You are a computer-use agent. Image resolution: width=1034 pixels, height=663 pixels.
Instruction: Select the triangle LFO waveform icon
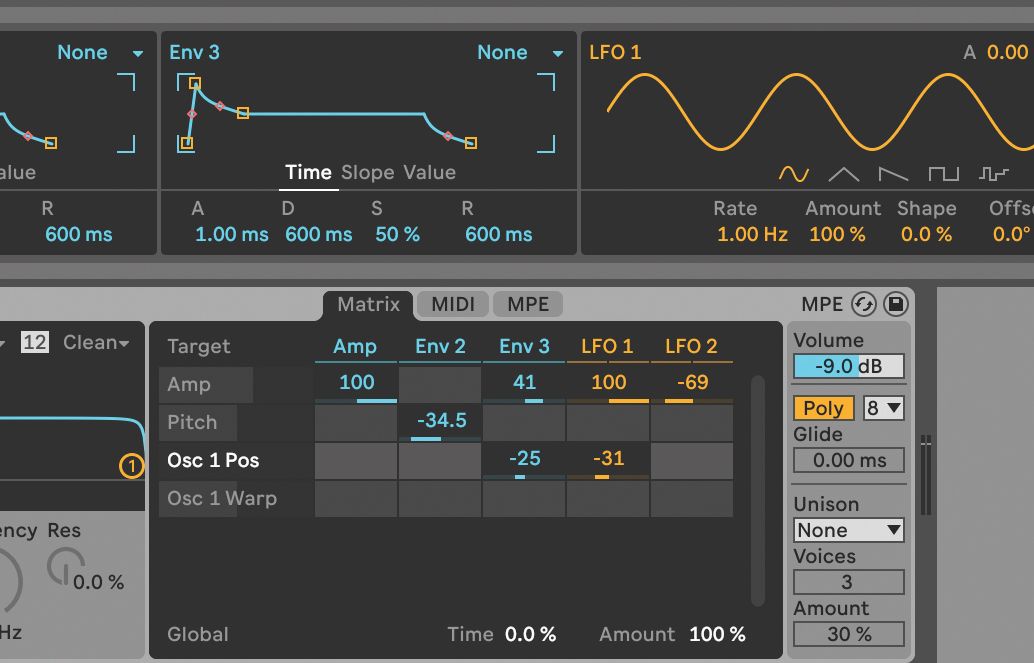(x=844, y=172)
